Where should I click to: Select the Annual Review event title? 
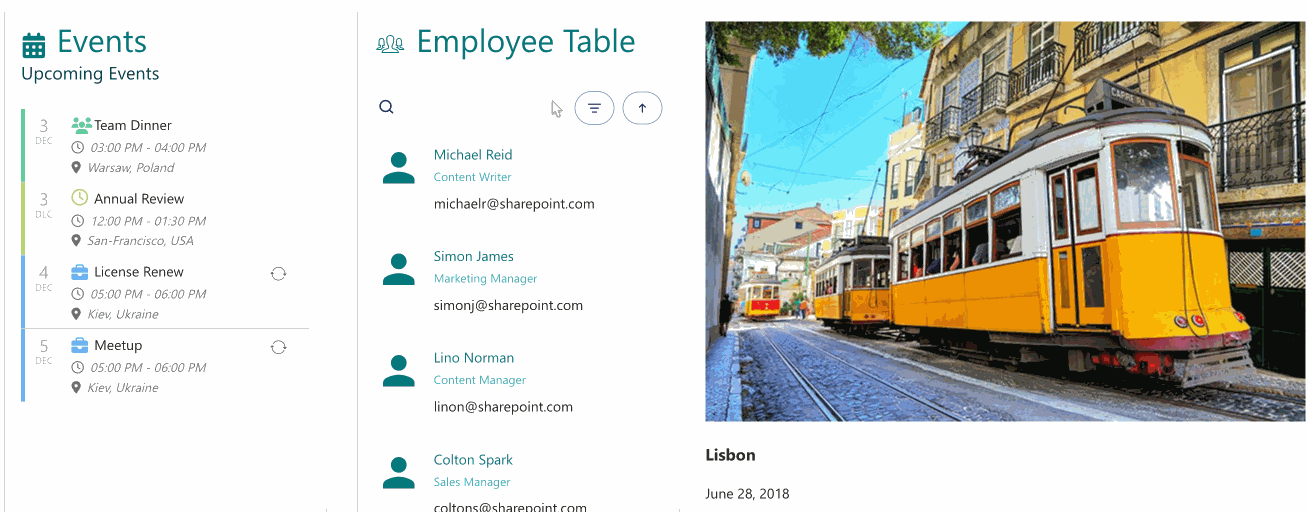coord(139,198)
